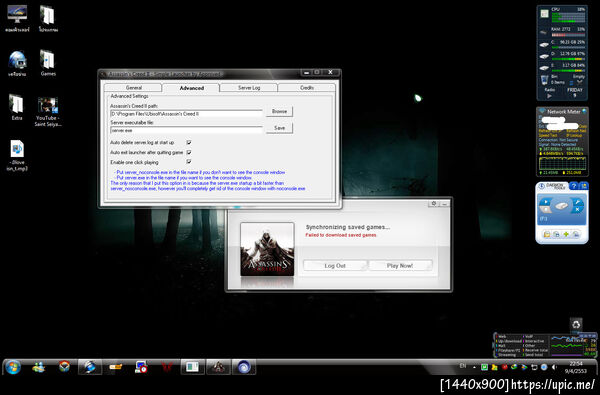
Task: Click the Assassin's Creed II cover thumbnail
Action: (267, 249)
